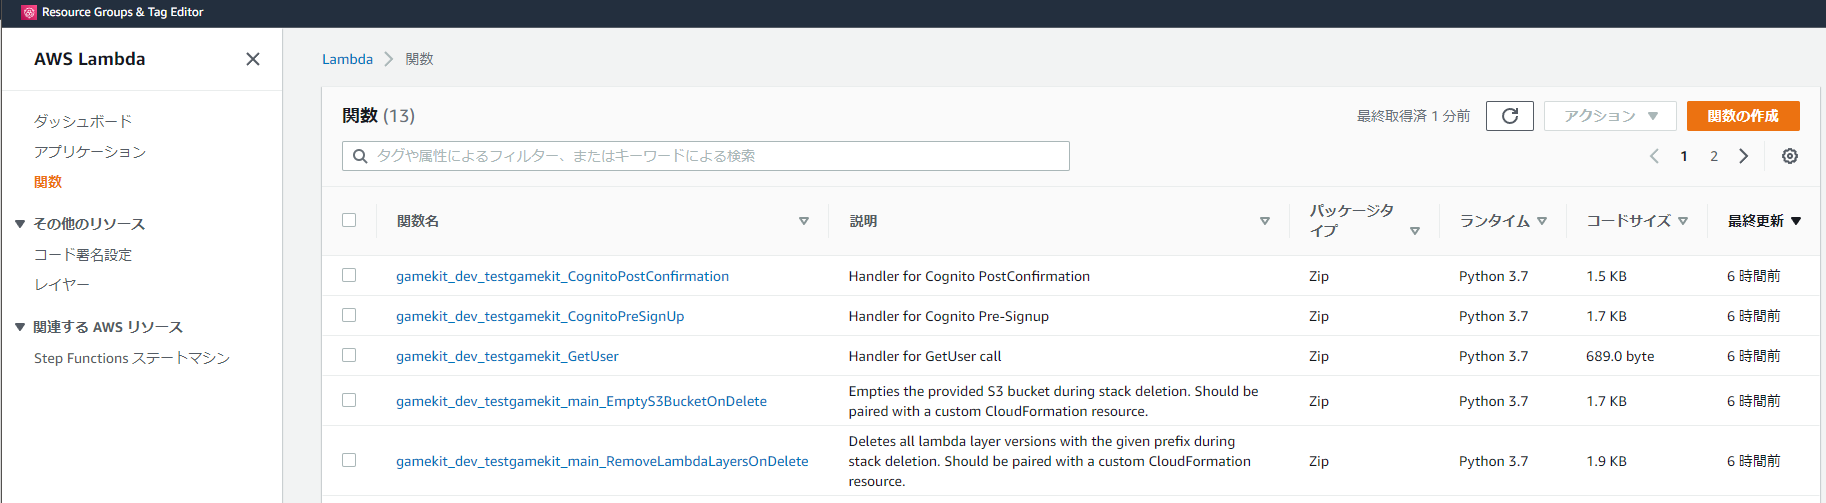This screenshot has height=503, width=1826.
Task: Click the 関数 (13) heading
Action: click(378, 116)
